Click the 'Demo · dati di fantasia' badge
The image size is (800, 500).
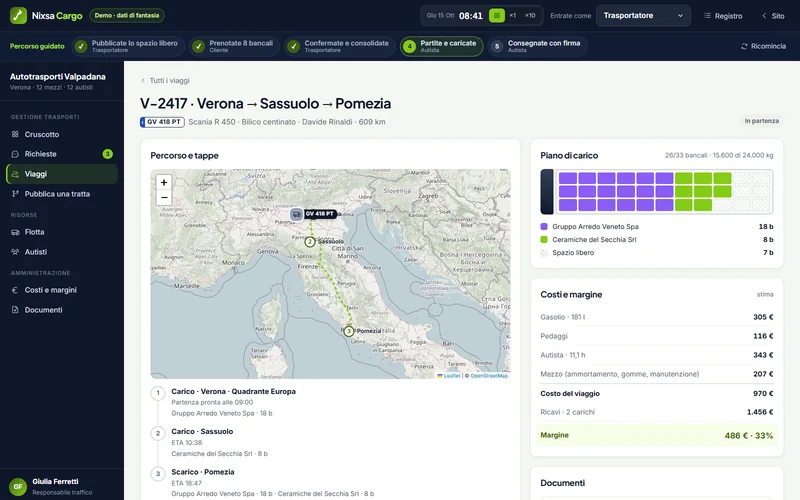click(127, 15)
